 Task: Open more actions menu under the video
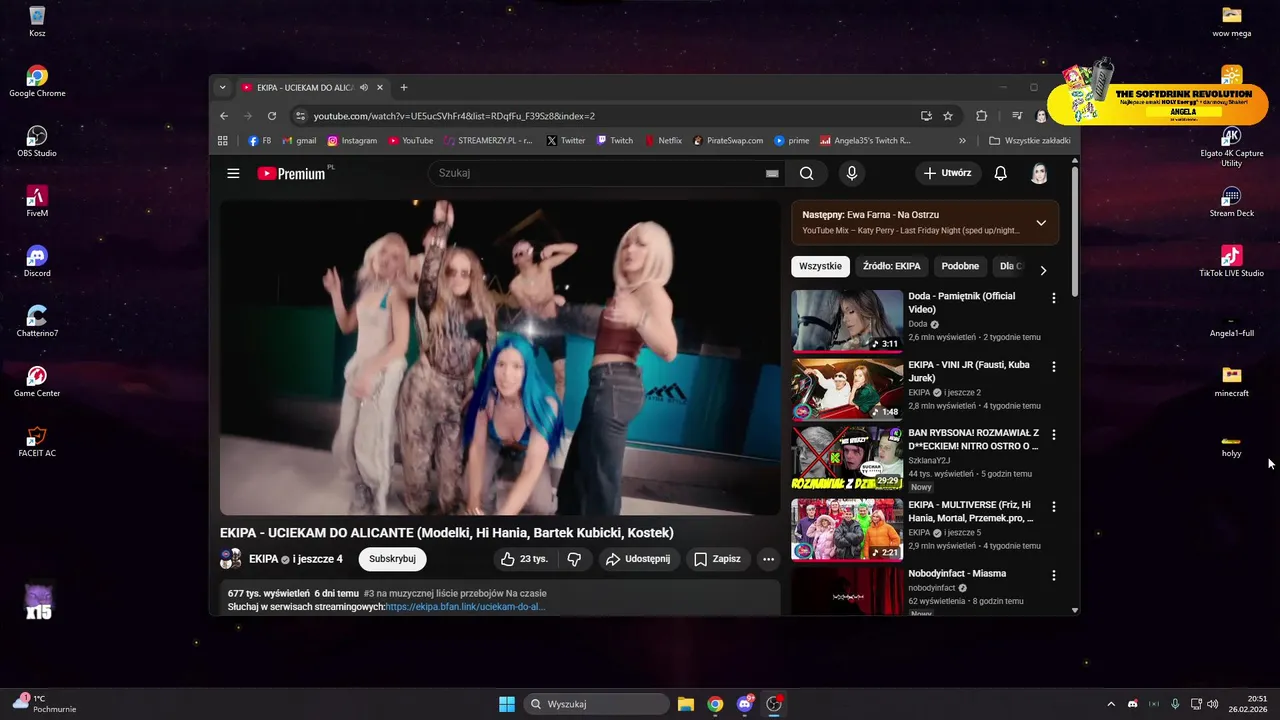pos(768,559)
